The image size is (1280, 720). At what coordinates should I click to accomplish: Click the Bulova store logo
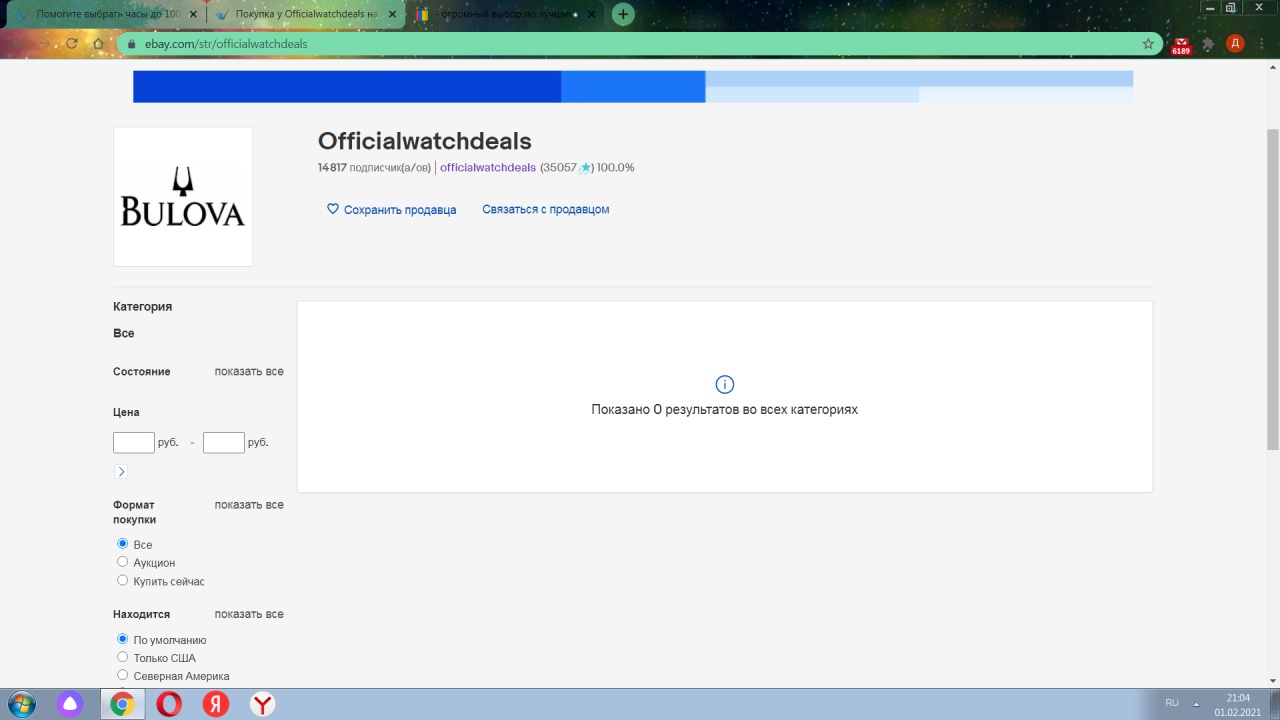[183, 197]
